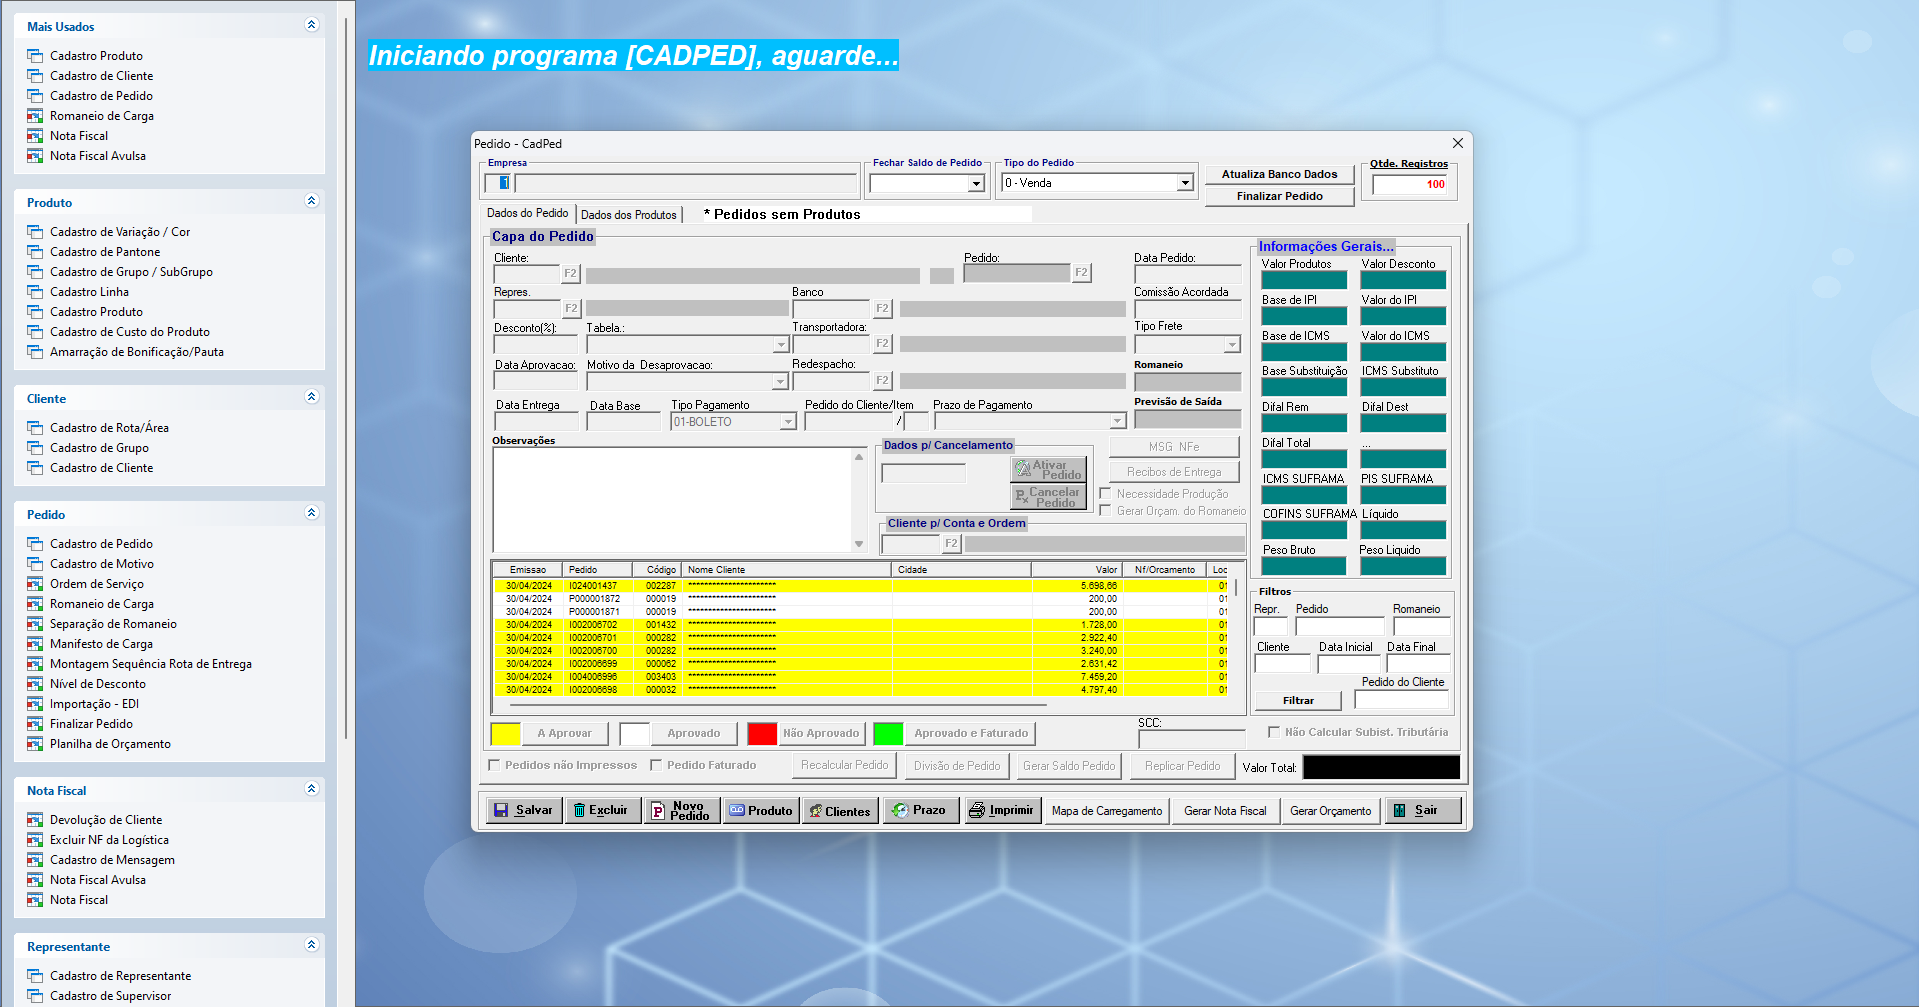Switch to the Dados dos Produtos tab
This screenshot has width=1919, height=1007.
pos(629,215)
